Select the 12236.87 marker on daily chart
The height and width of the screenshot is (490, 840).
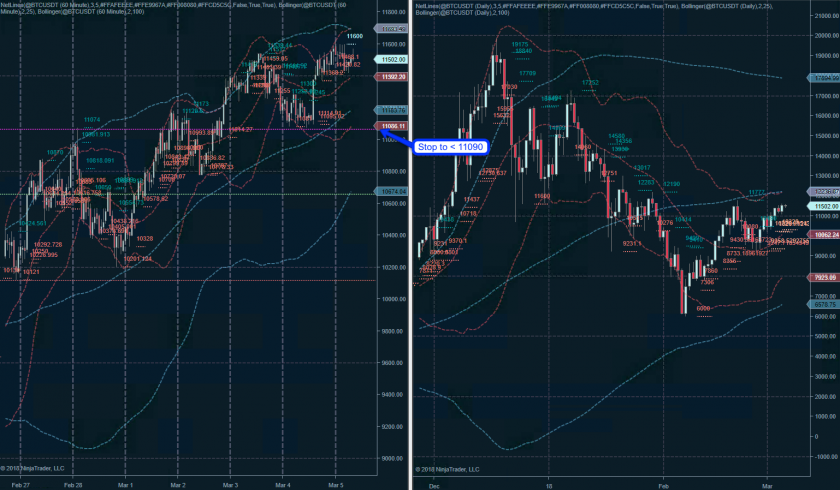(824, 191)
